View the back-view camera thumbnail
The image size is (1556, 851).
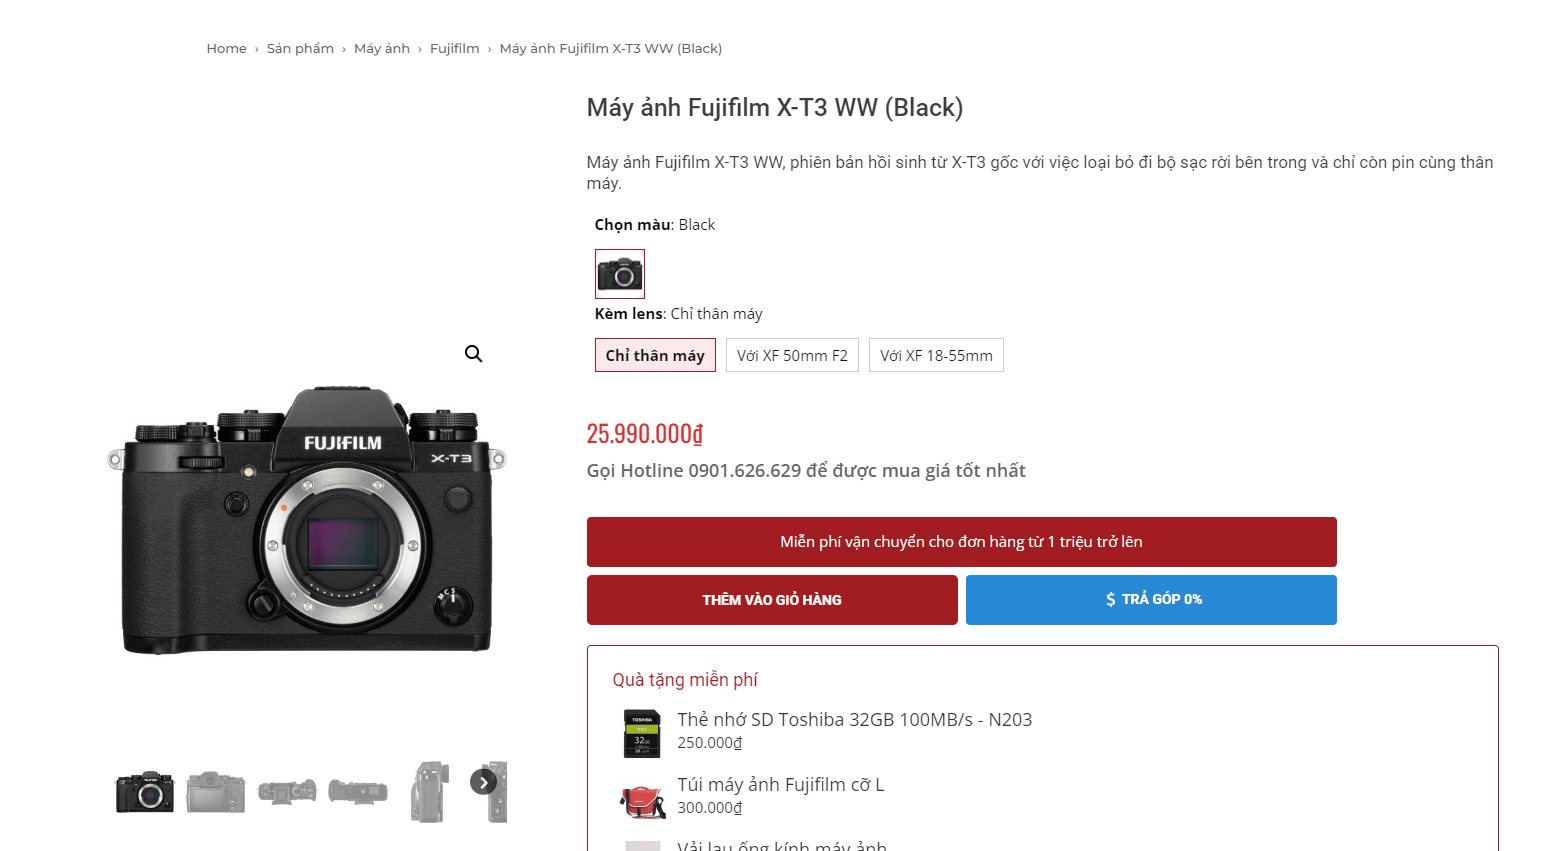pyautogui.click(x=216, y=792)
